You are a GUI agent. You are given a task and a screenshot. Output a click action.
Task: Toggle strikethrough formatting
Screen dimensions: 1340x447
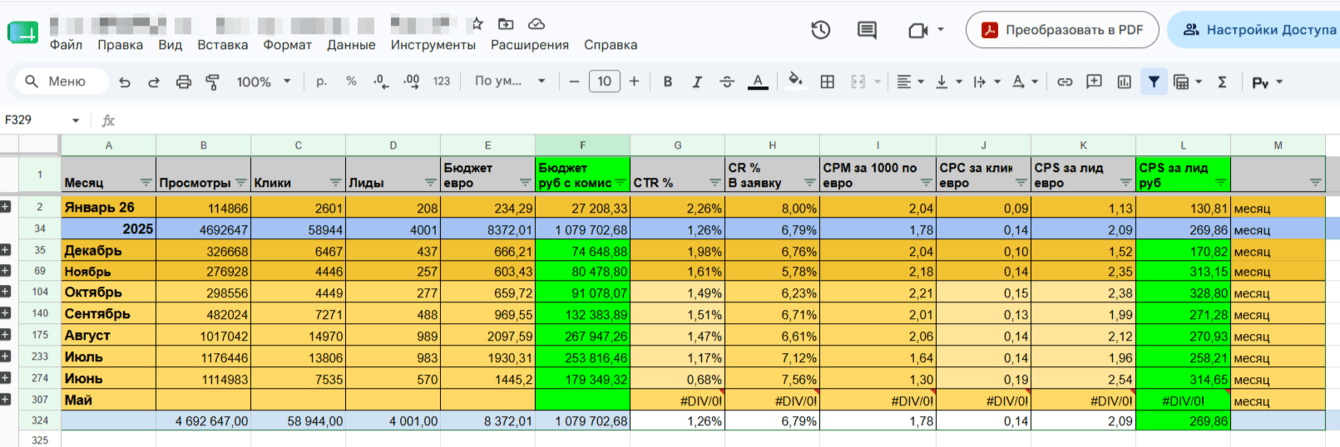click(727, 82)
